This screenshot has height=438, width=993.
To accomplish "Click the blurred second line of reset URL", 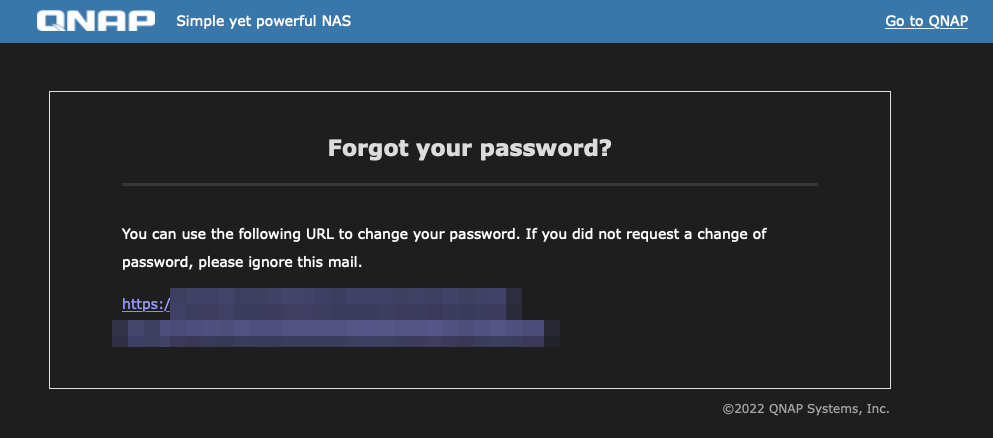I will [x=335, y=332].
